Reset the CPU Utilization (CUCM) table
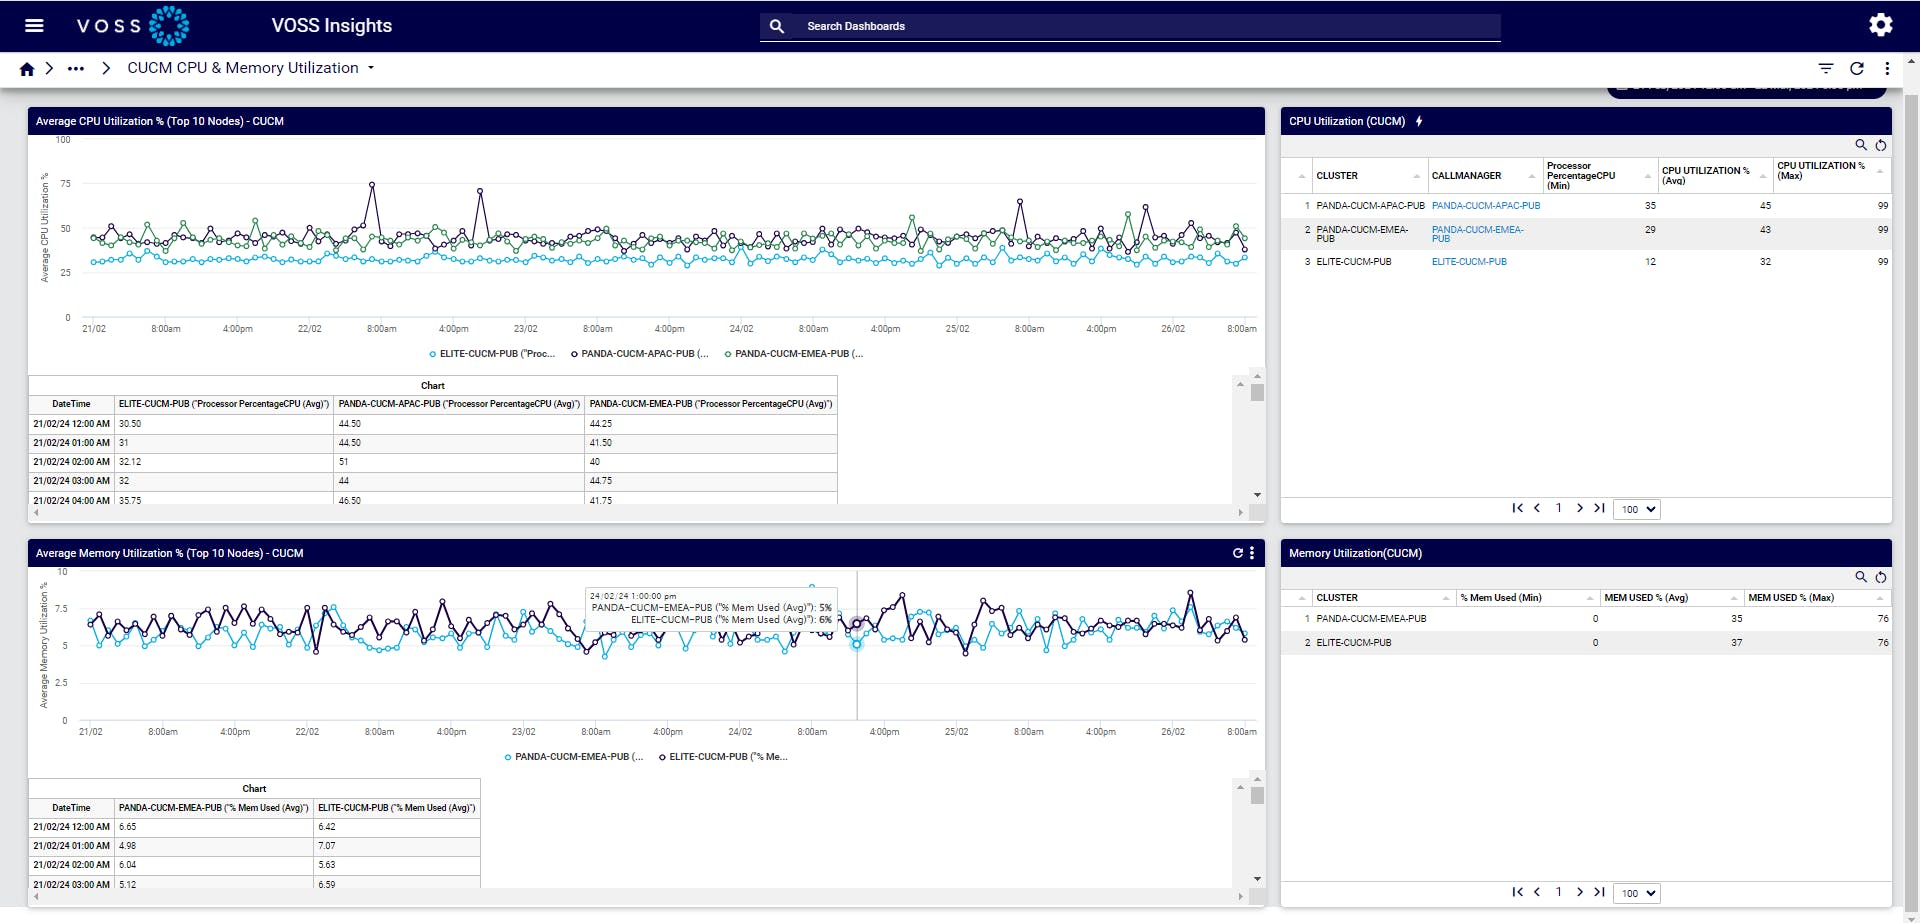 1881,145
